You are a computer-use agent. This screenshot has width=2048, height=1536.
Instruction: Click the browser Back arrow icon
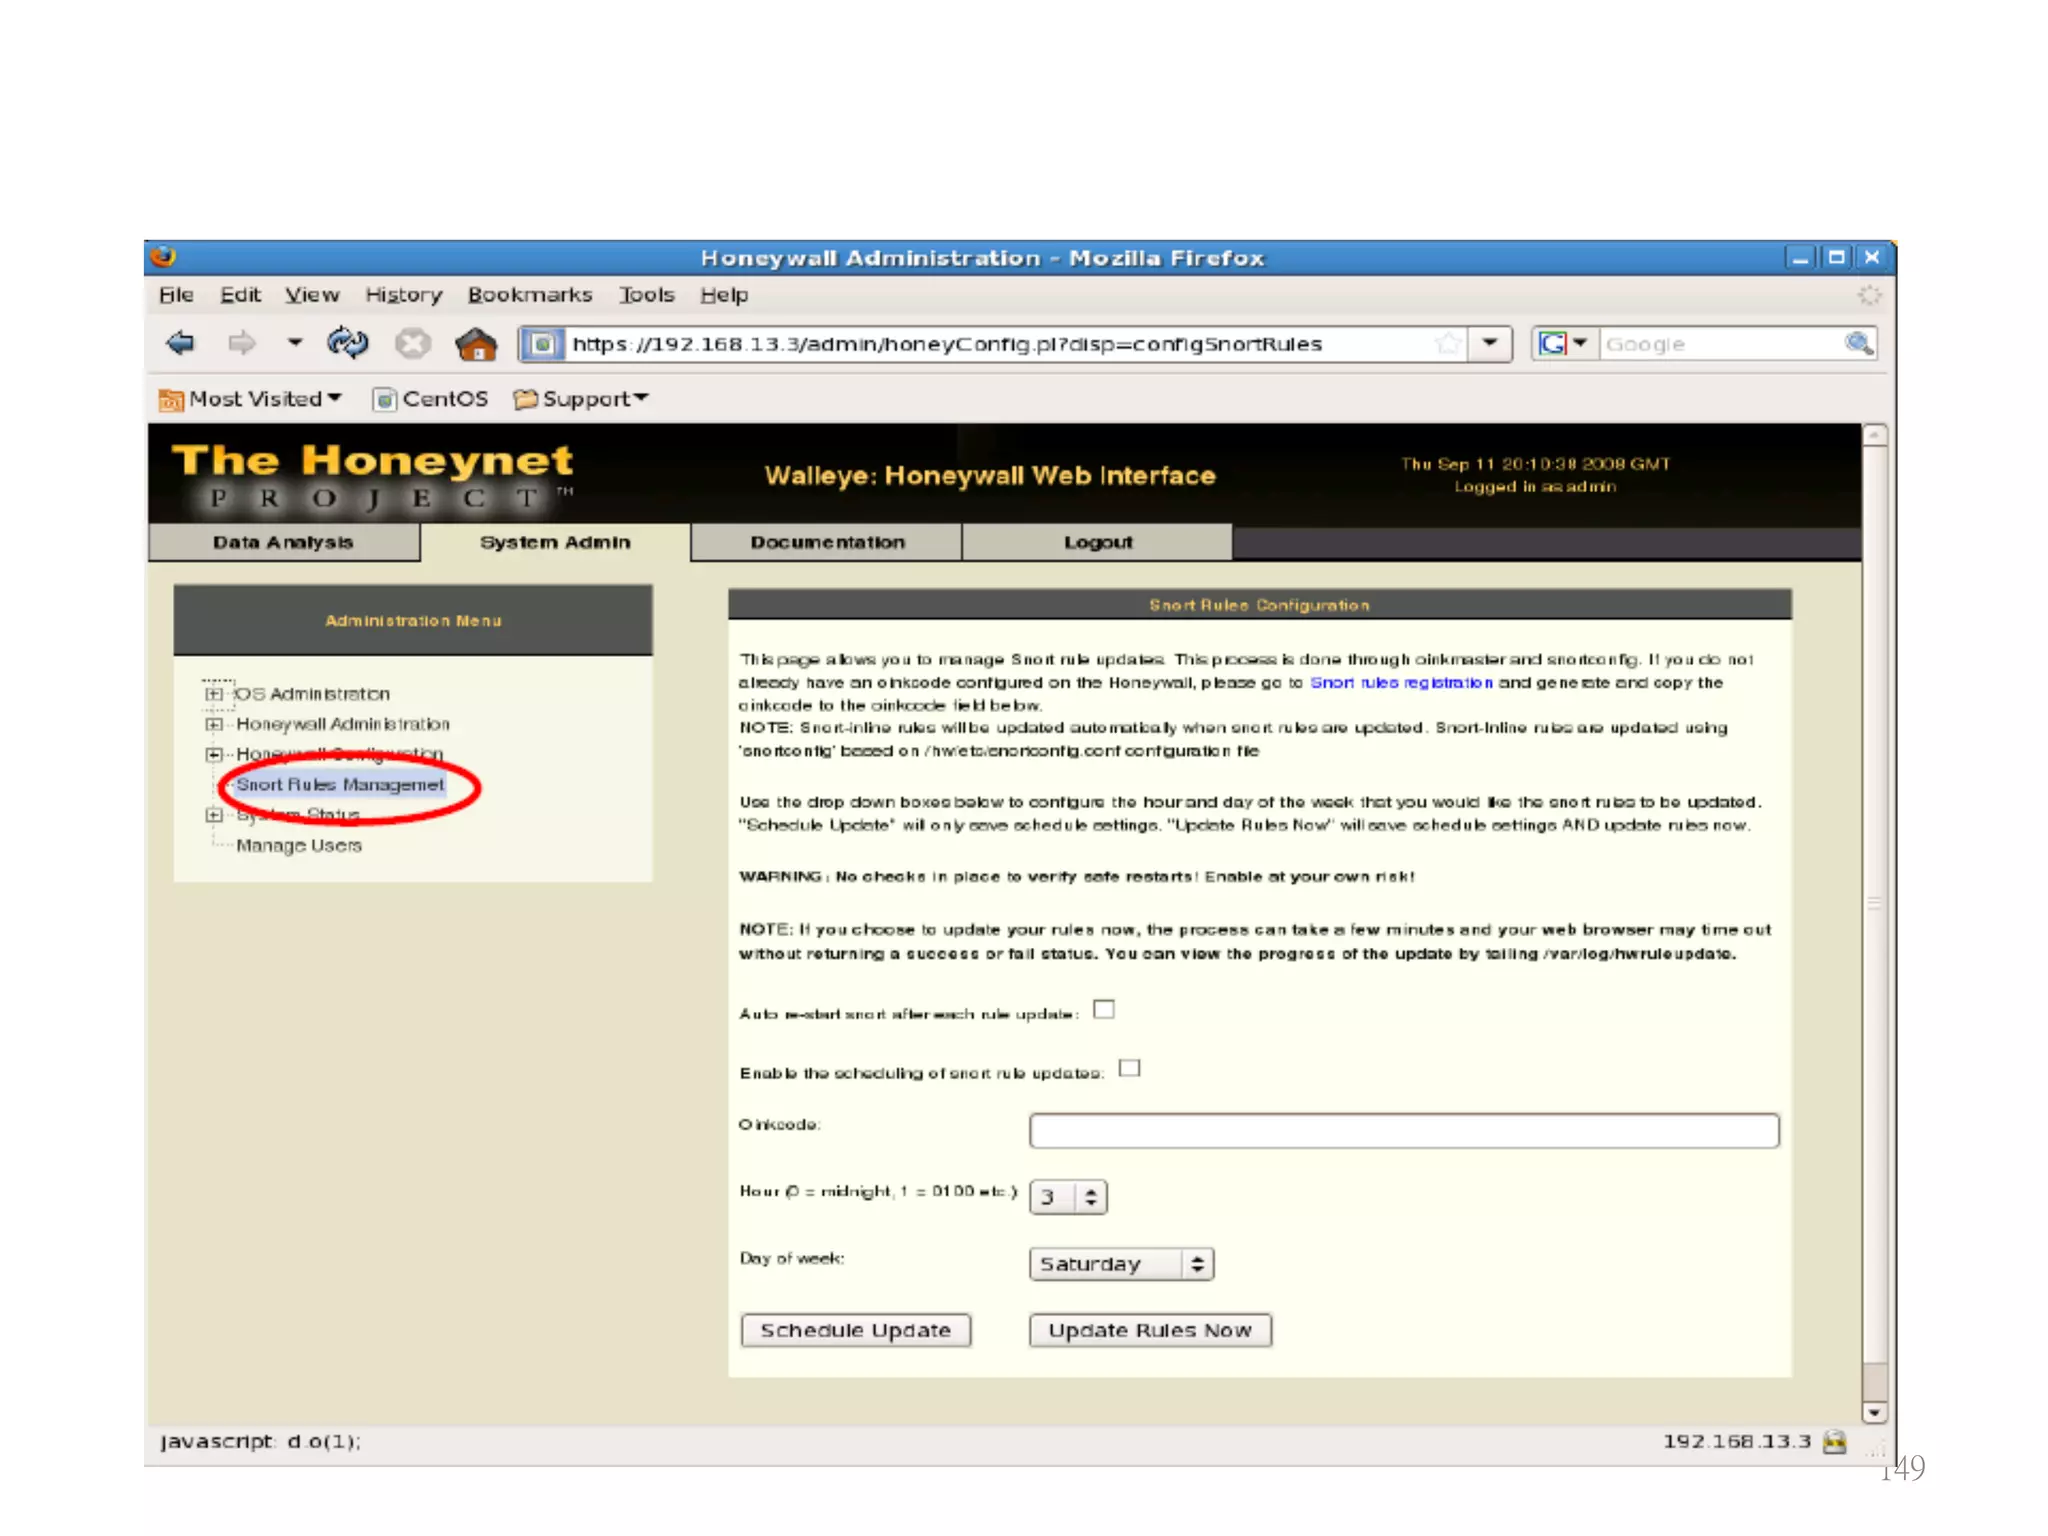tap(181, 343)
